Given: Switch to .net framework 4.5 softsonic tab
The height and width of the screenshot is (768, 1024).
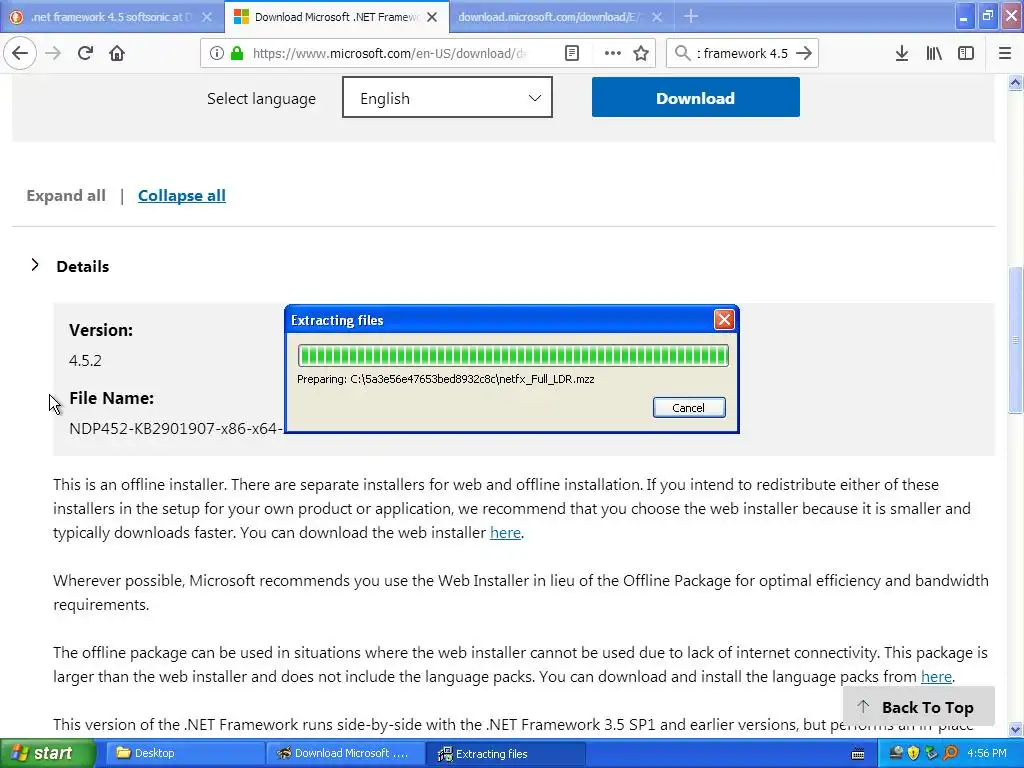Looking at the screenshot, I should pos(111,17).
